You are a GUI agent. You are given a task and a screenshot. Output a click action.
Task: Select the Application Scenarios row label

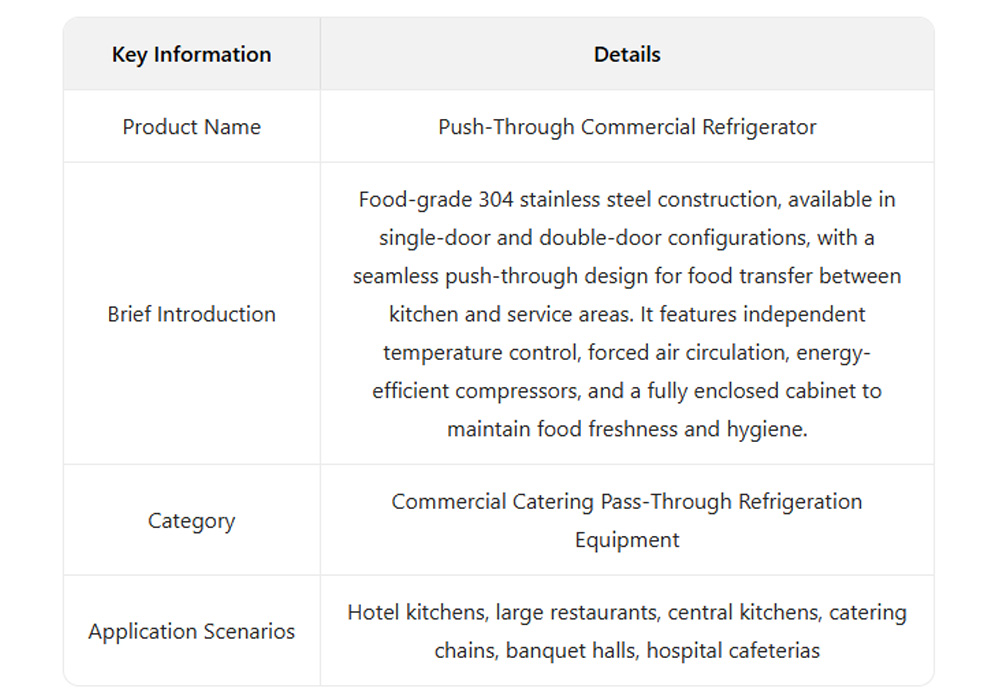(191, 632)
